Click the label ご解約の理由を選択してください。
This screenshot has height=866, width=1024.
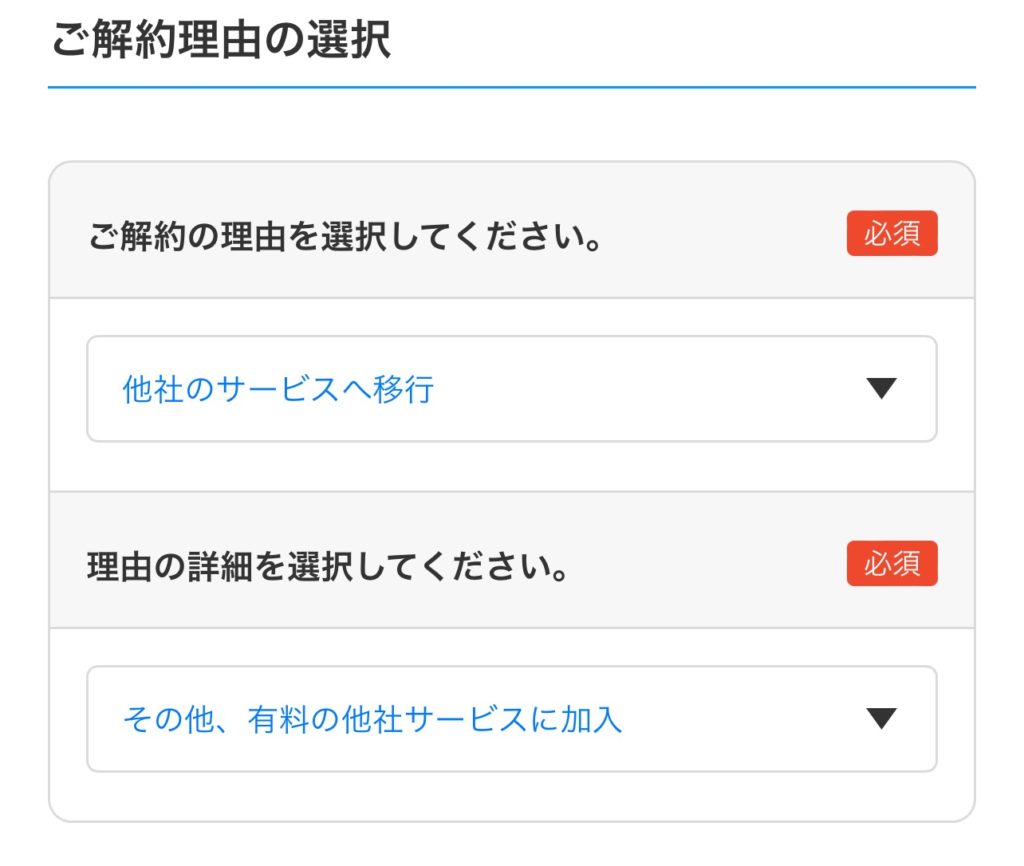[346, 239]
